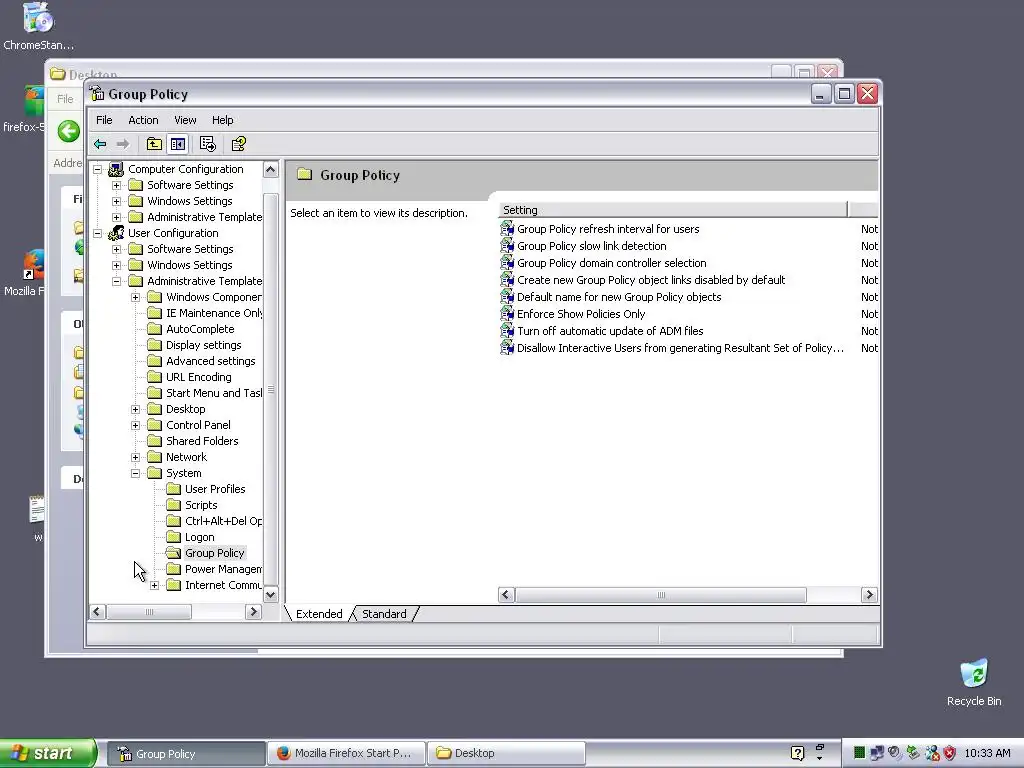Click the security shield tray icon
This screenshot has height=768, width=1024.
point(950,753)
